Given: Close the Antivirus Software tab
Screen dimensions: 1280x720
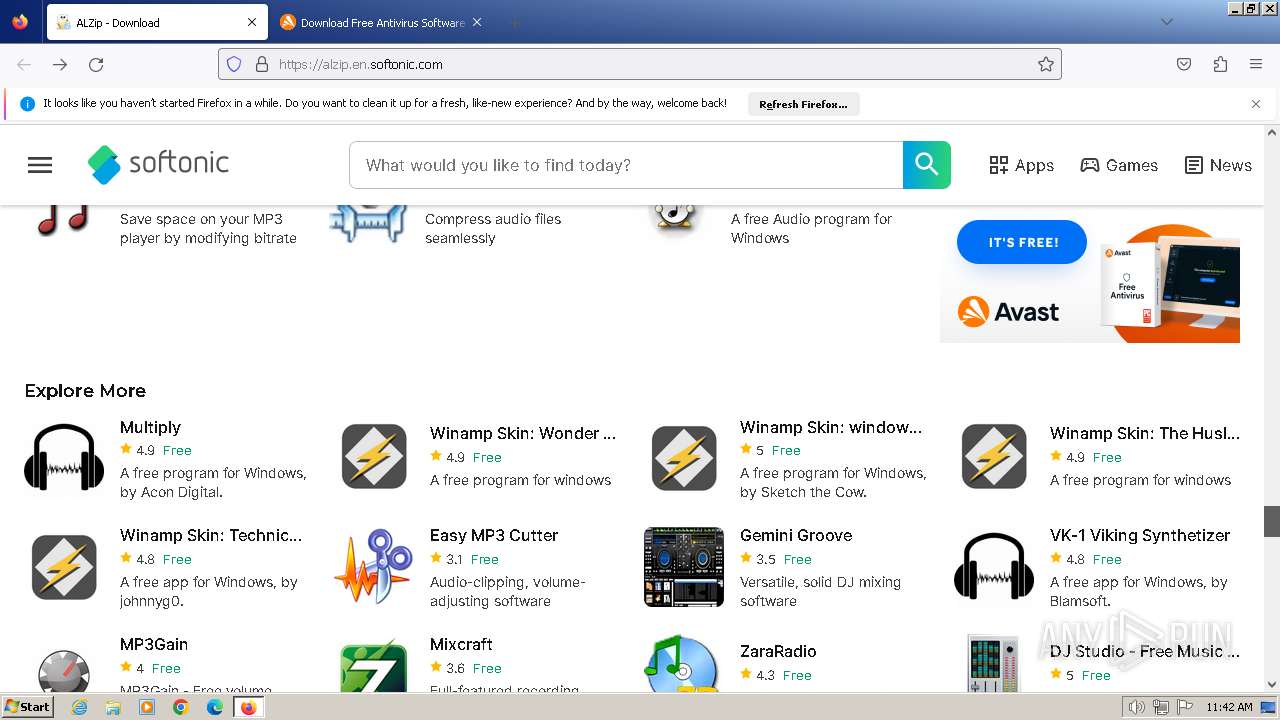Looking at the screenshot, I should point(477,22).
